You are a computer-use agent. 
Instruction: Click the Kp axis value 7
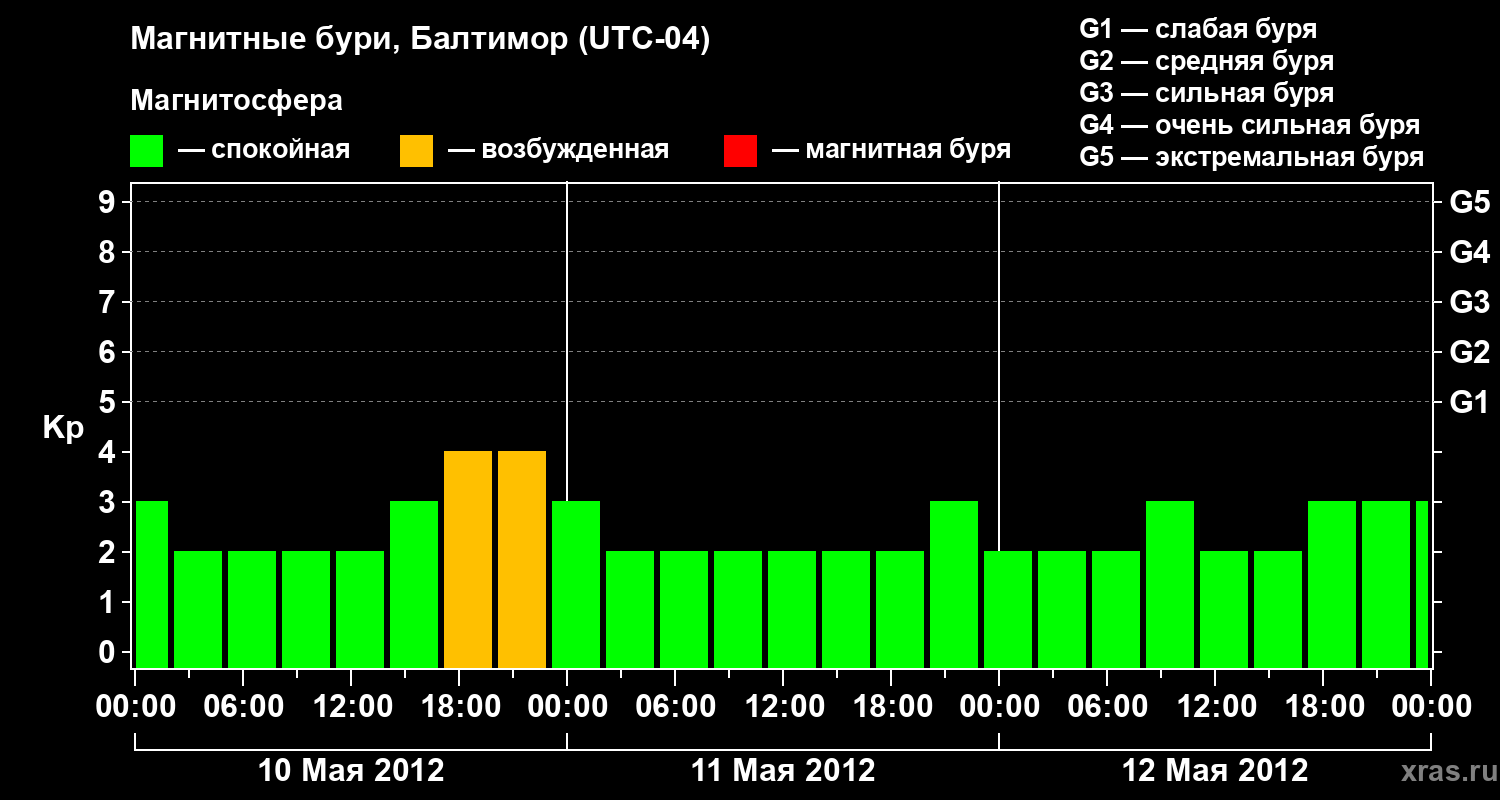pos(109,303)
